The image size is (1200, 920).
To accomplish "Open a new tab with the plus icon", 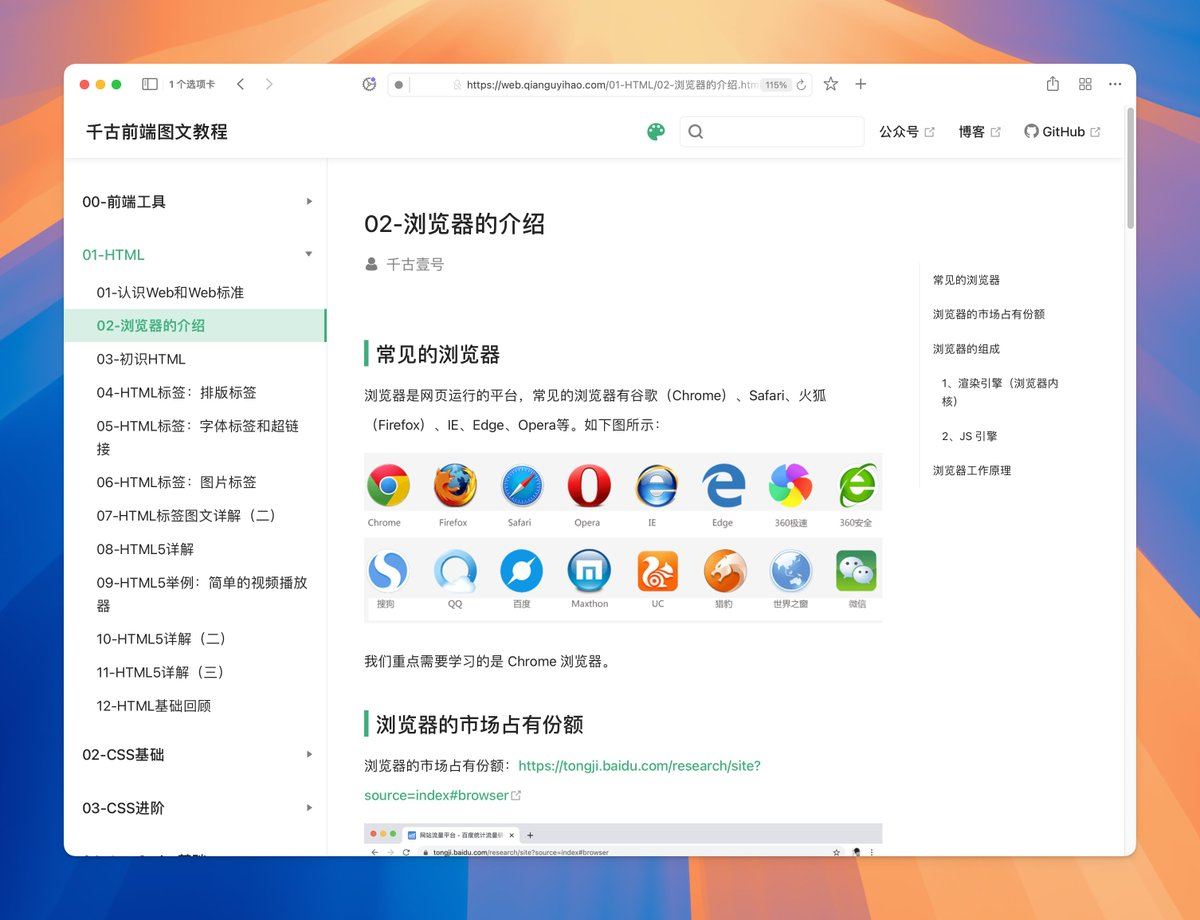I will 860,84.
